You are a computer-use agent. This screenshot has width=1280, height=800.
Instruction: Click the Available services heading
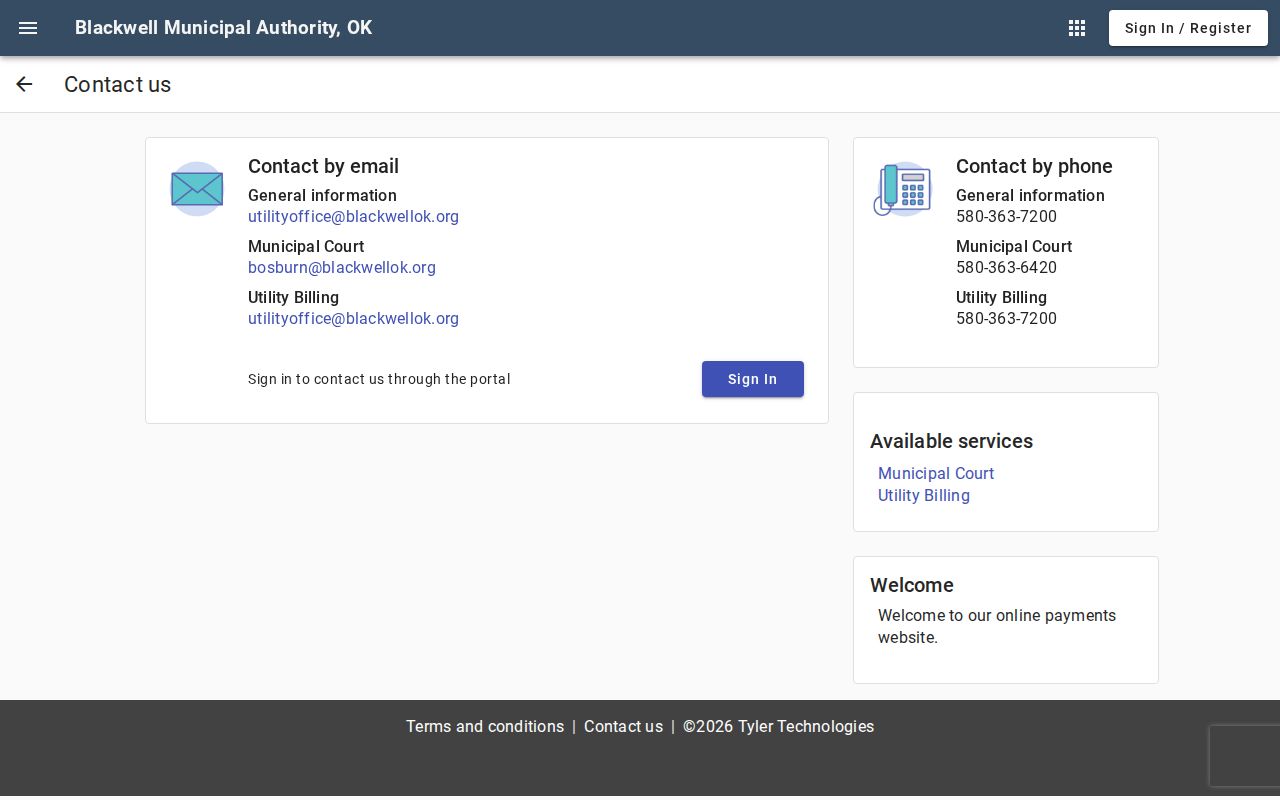tap(951, 441)
